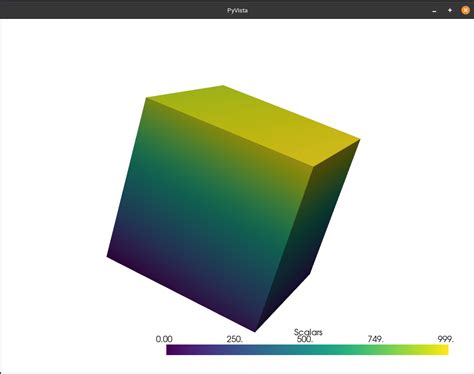Click the Scalars color bar gradient

coord(307,350)
